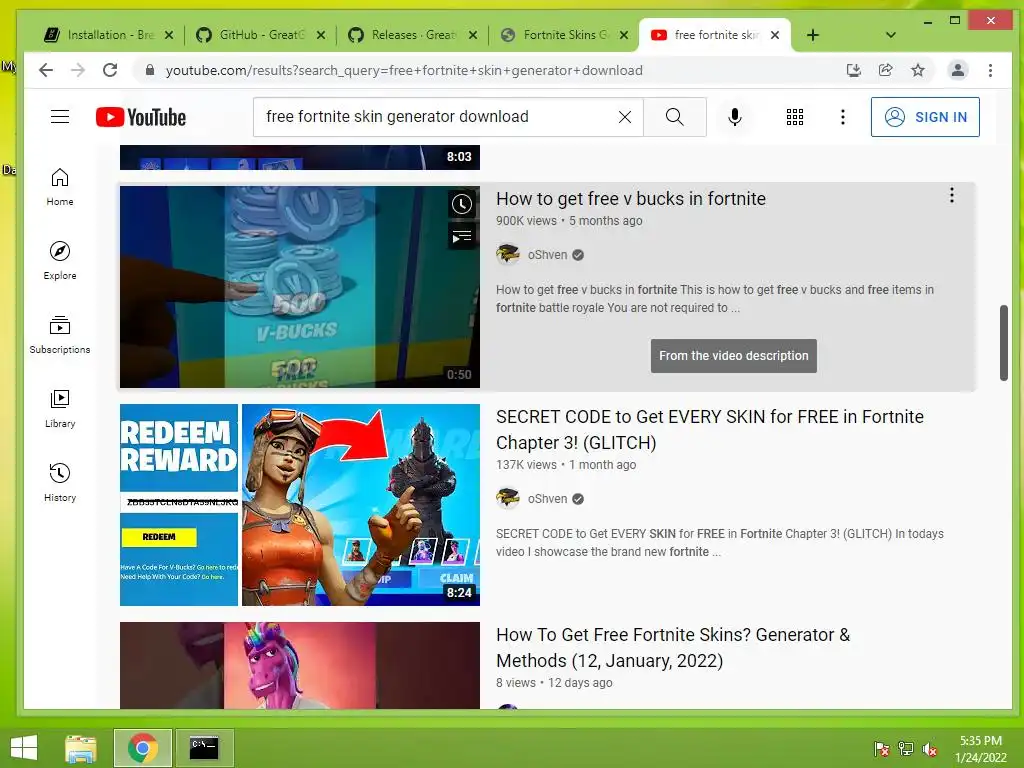Click the Chrome taskbar icon

coord(143,748)
